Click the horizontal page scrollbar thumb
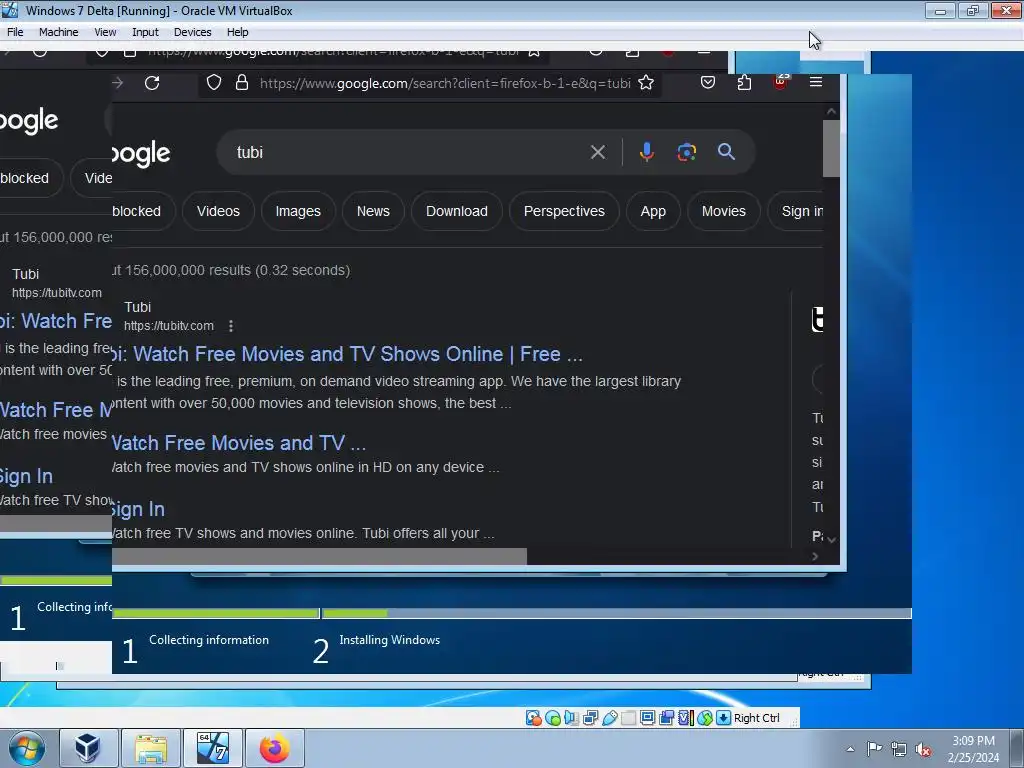Viewport: 1024px width, 768px height. tap(319, 556)
